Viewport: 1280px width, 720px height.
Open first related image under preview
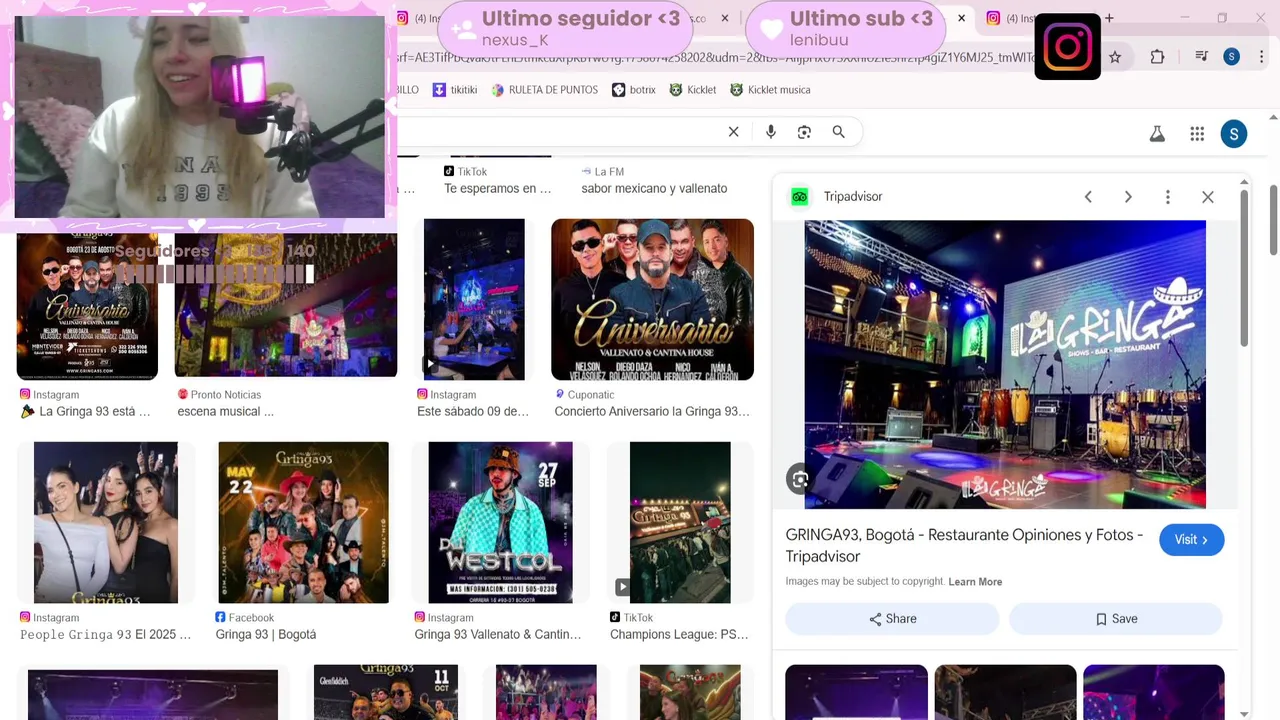856,692
